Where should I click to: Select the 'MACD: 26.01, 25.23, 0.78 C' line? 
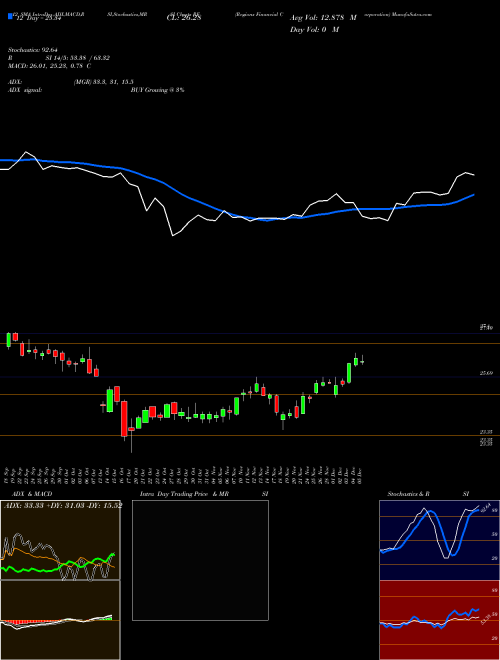pyautogui.click(x=50, y=66)
